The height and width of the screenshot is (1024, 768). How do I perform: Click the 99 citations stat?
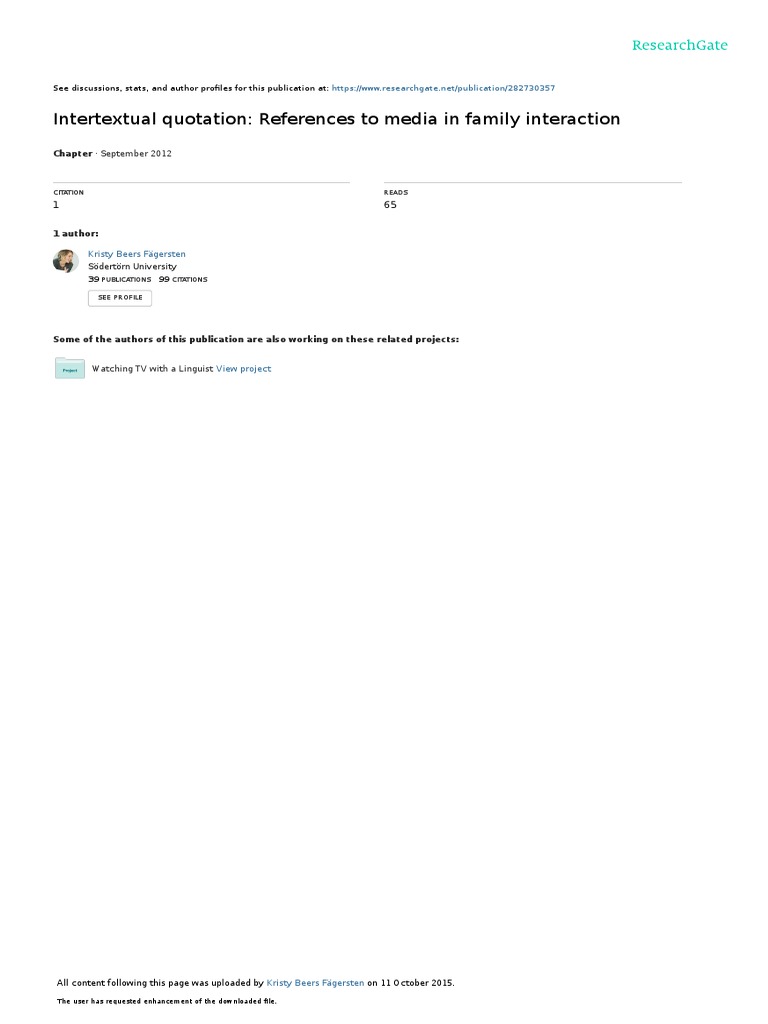pyautogui.click(x=183, y=279)
